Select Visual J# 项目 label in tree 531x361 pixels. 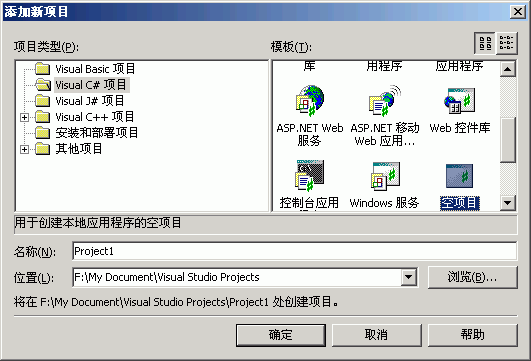tap(90, 101)
